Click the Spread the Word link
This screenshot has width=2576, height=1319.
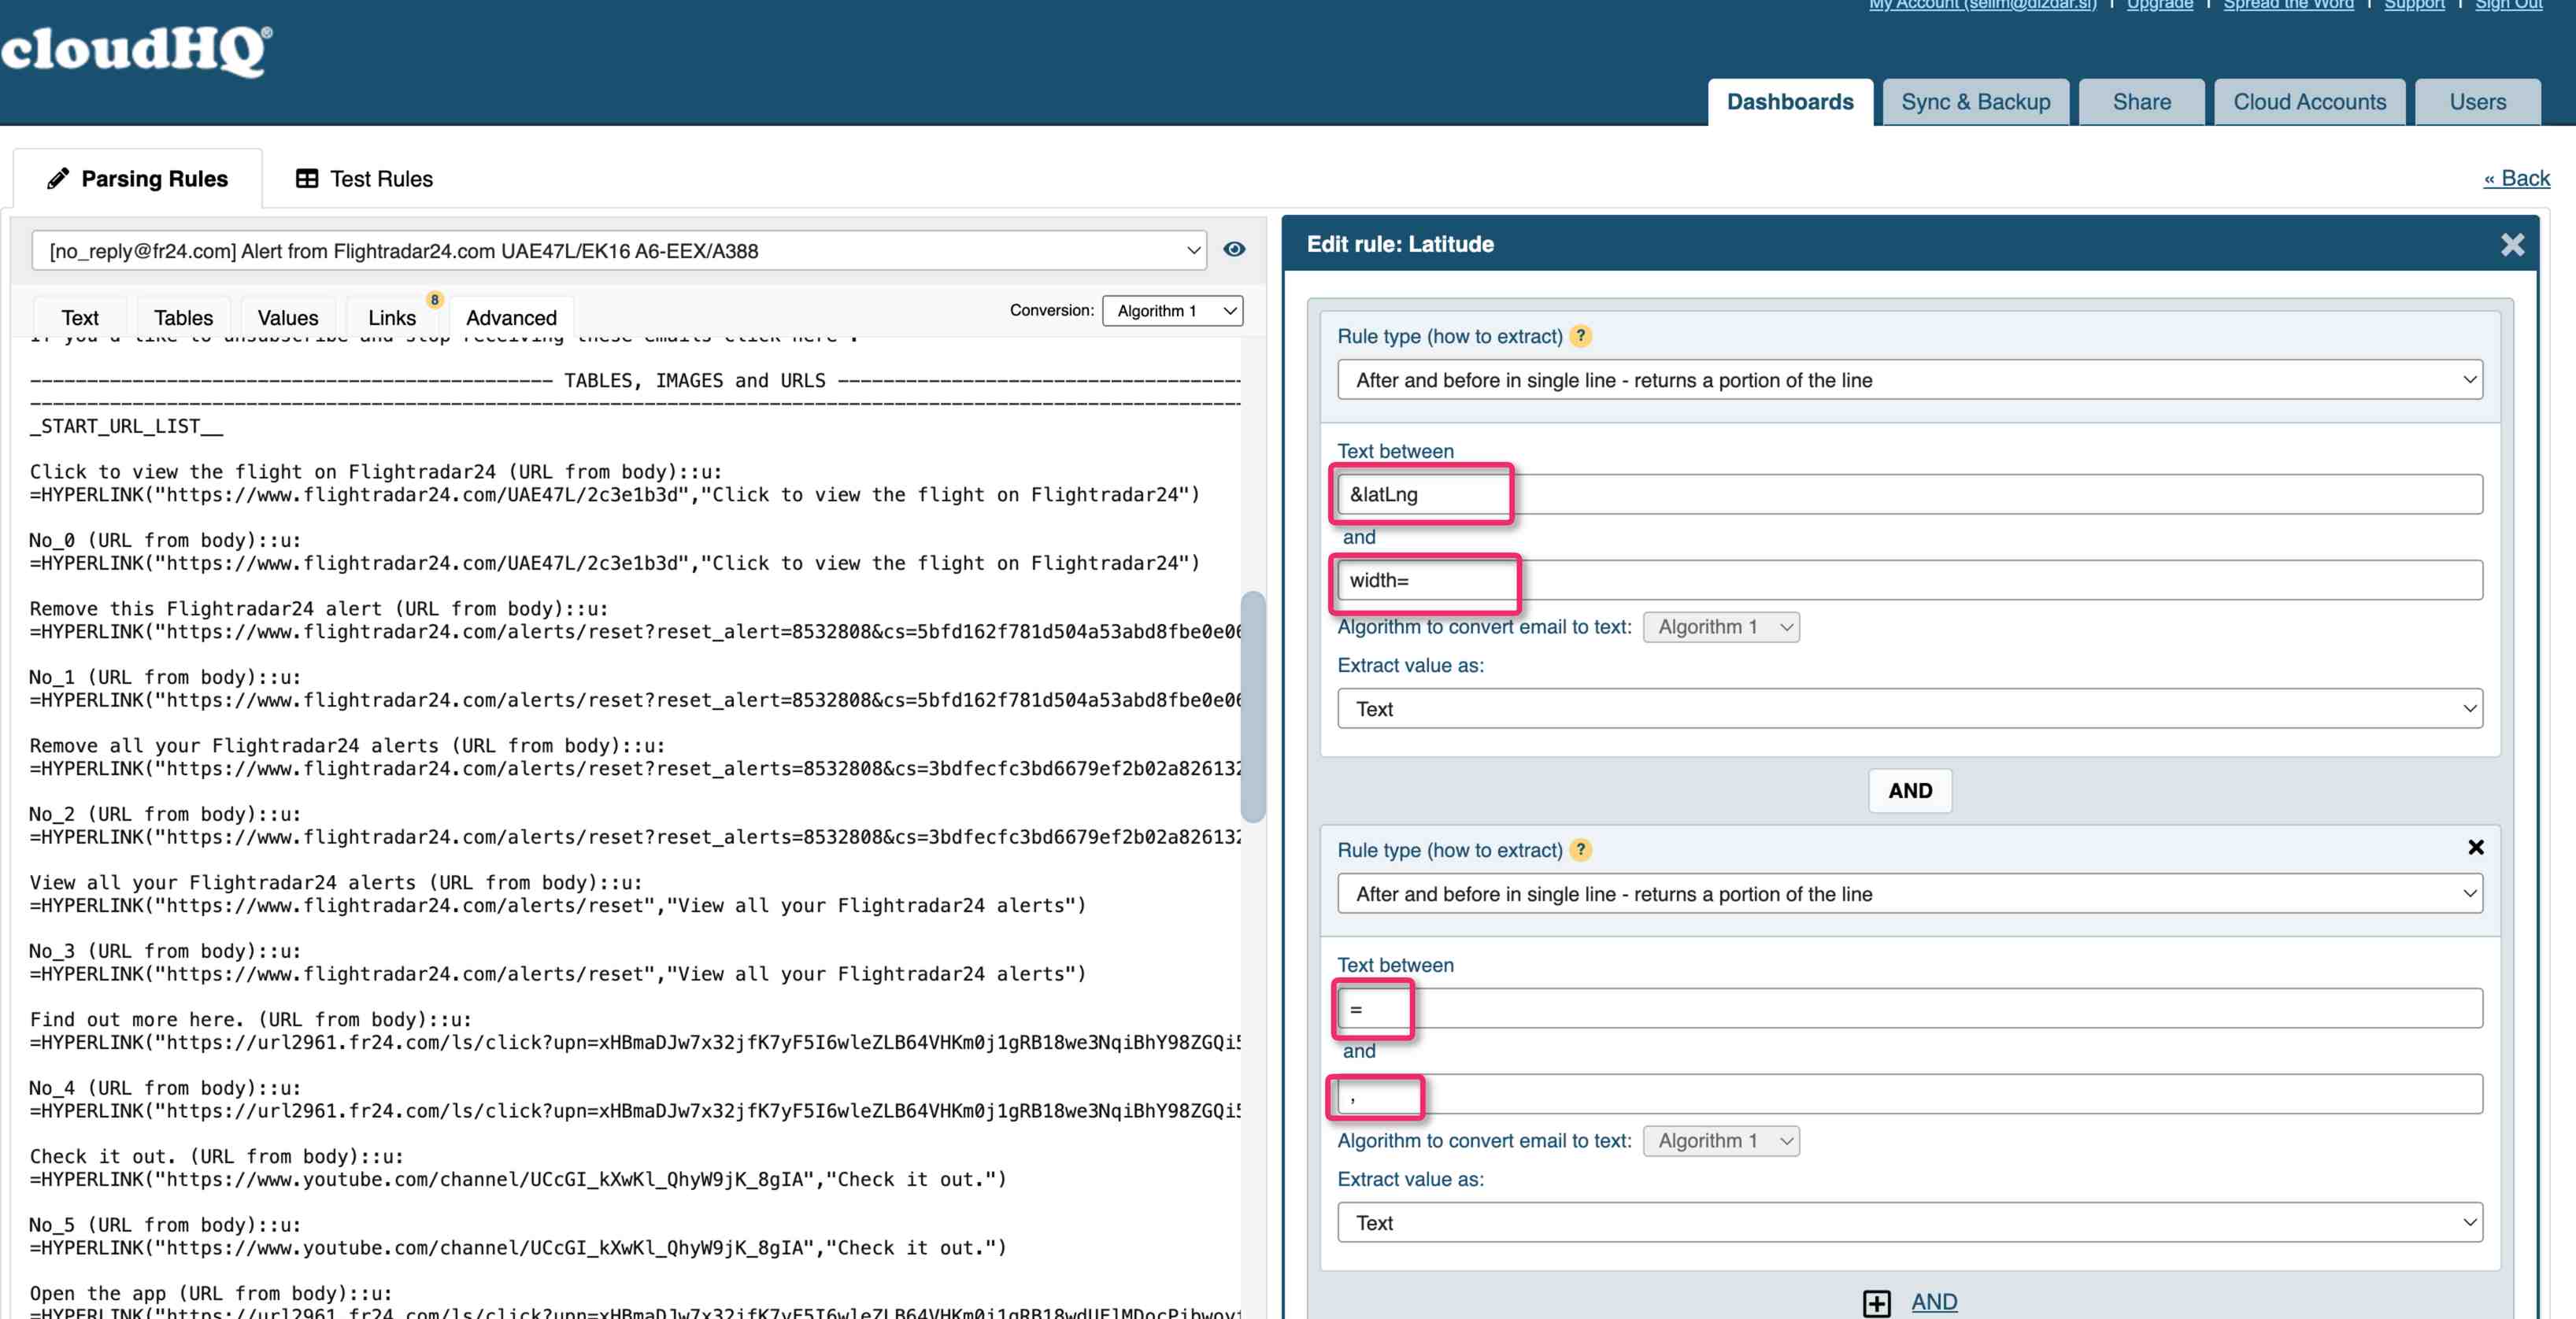coord(2288,5)
